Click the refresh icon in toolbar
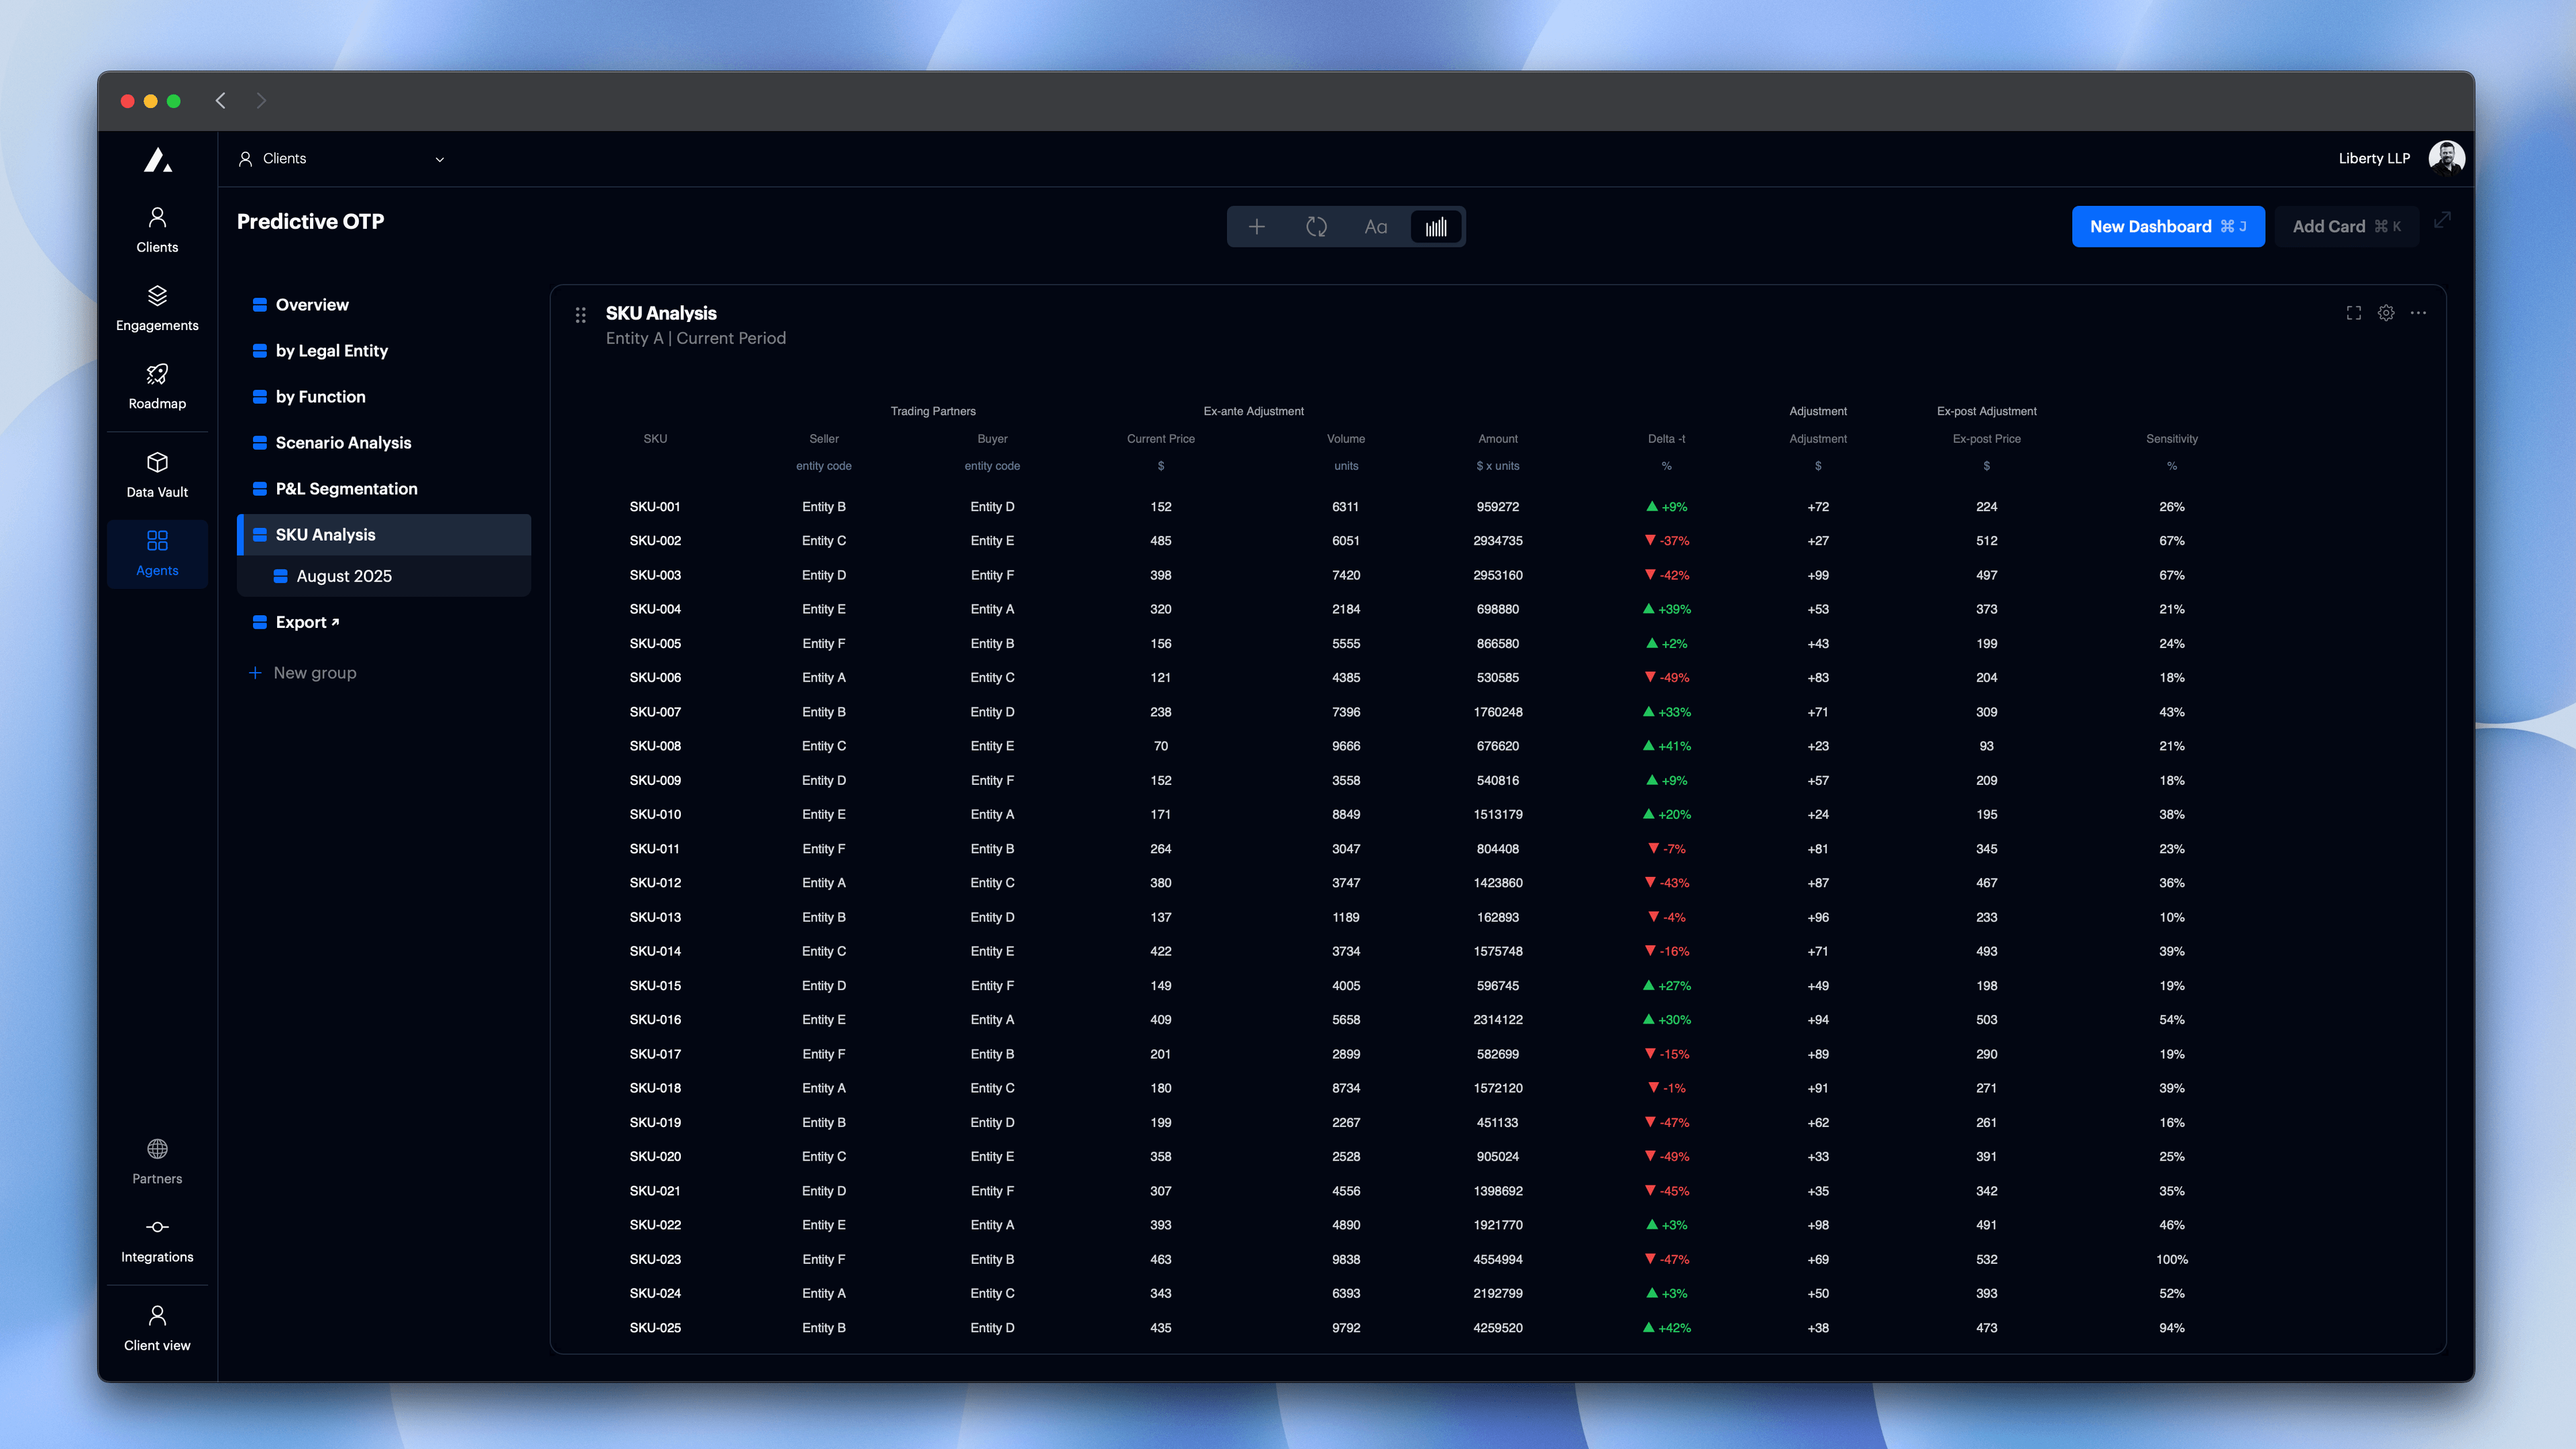The height and width of the screenshot is (1449, 2576). [1316, 227]
